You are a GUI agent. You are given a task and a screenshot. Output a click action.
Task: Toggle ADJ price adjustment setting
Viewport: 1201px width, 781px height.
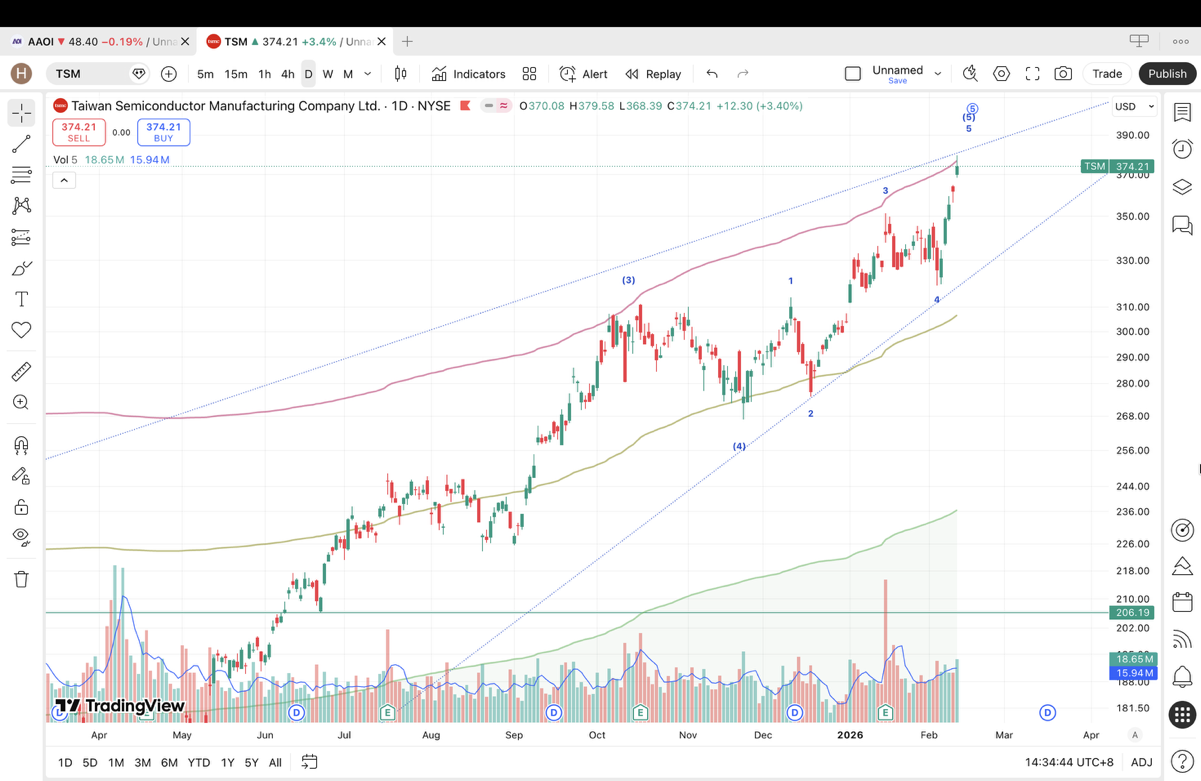[1141, 762]
